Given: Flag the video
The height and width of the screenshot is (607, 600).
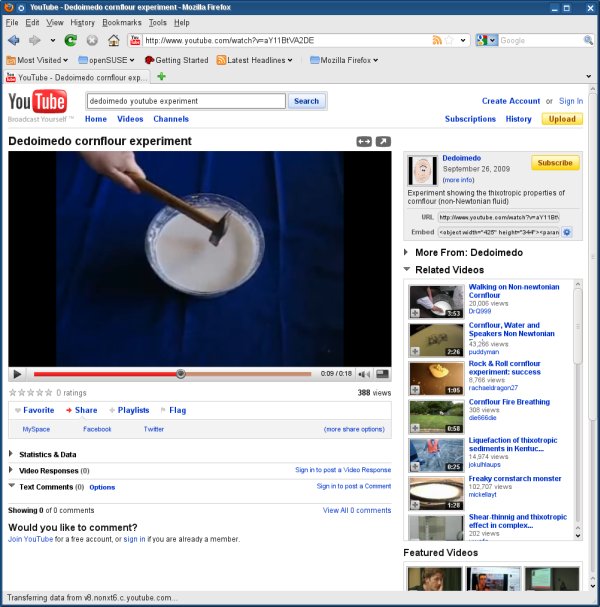Looking at the screenshot, I should pos(173,410).
